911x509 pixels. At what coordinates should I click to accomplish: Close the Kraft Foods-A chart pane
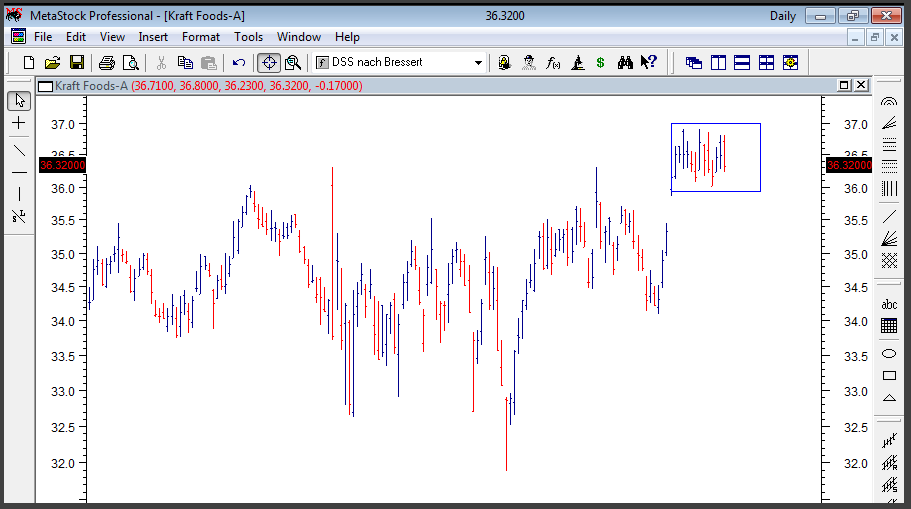861,85
